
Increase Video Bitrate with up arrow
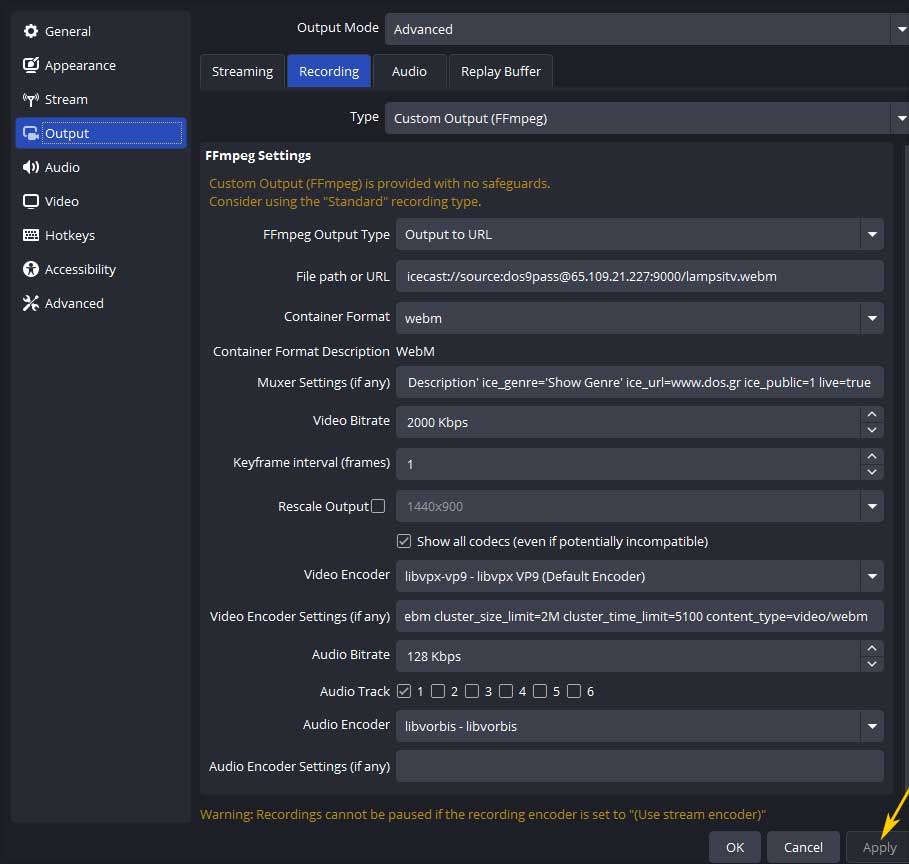tap(872, 414)
